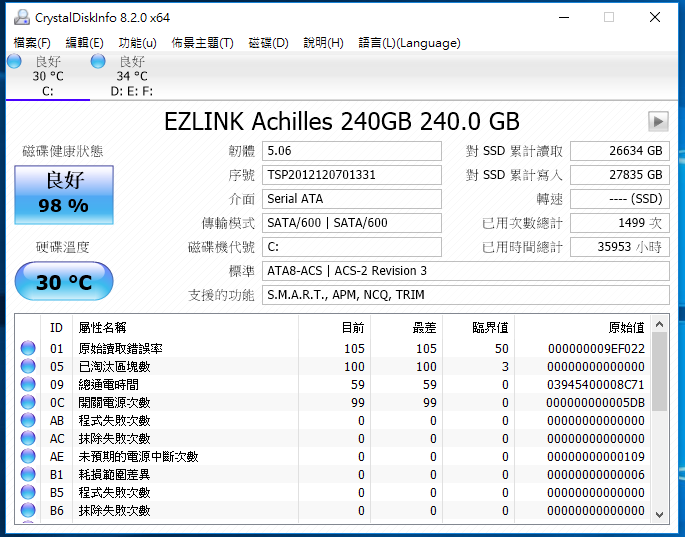Click status orb for attribute 09
The width and height of the screenshot is (685, 537).
tap(28, 384)
